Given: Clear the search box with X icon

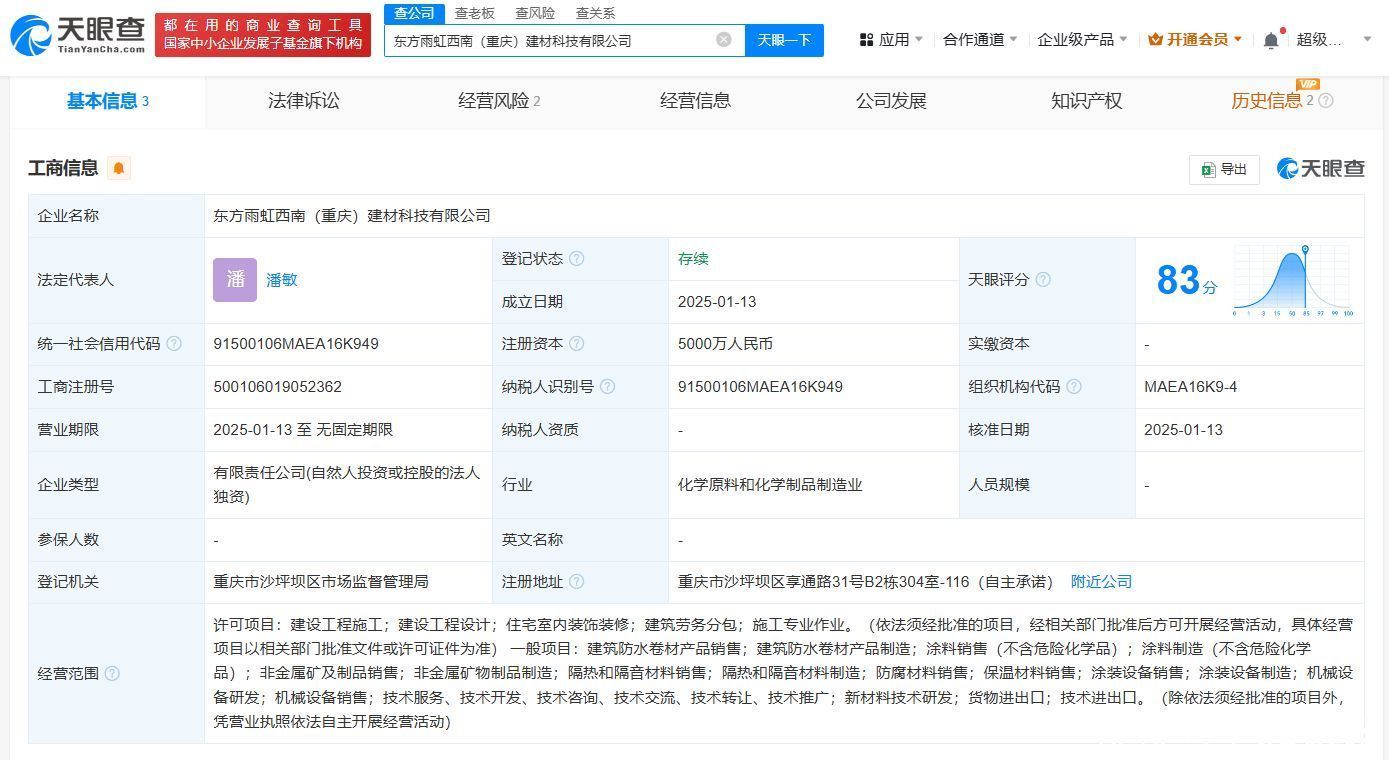Looking at the screenshot, I should click(723, 40).
